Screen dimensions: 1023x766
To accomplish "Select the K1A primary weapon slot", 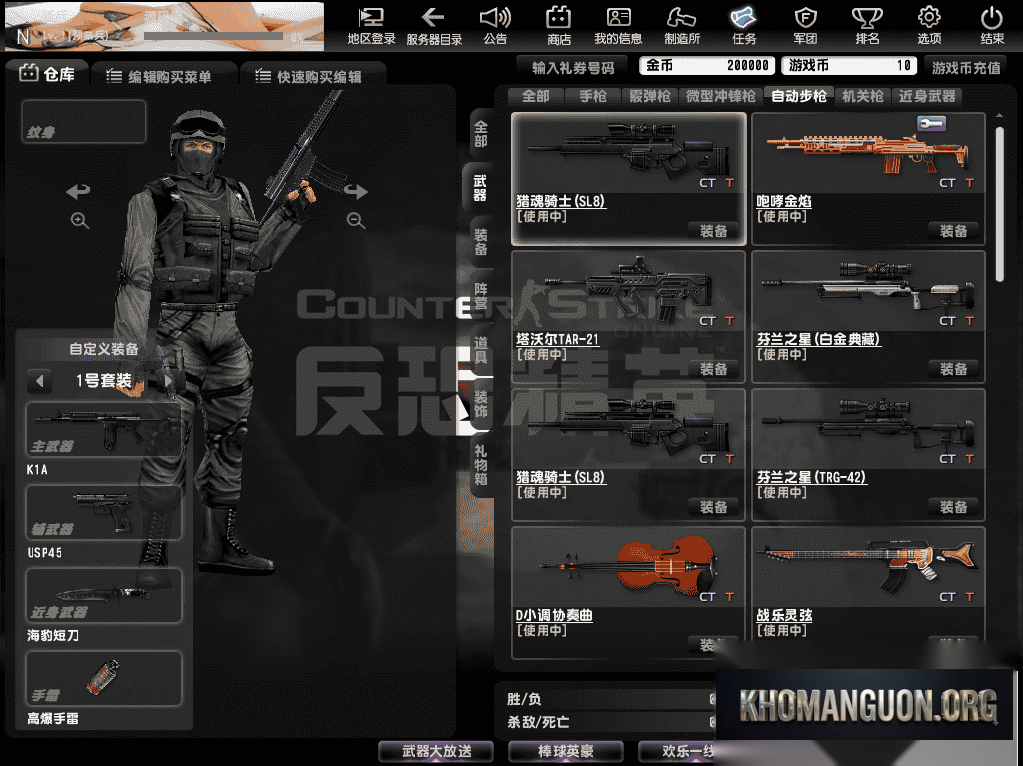I will pos(104,429).
